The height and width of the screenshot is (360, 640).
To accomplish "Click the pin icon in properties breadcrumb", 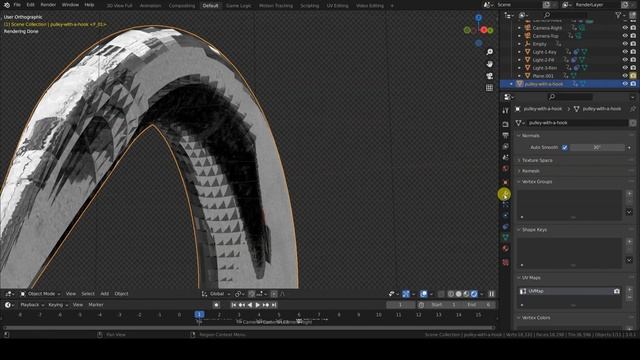I will click(x=633, y=109).
